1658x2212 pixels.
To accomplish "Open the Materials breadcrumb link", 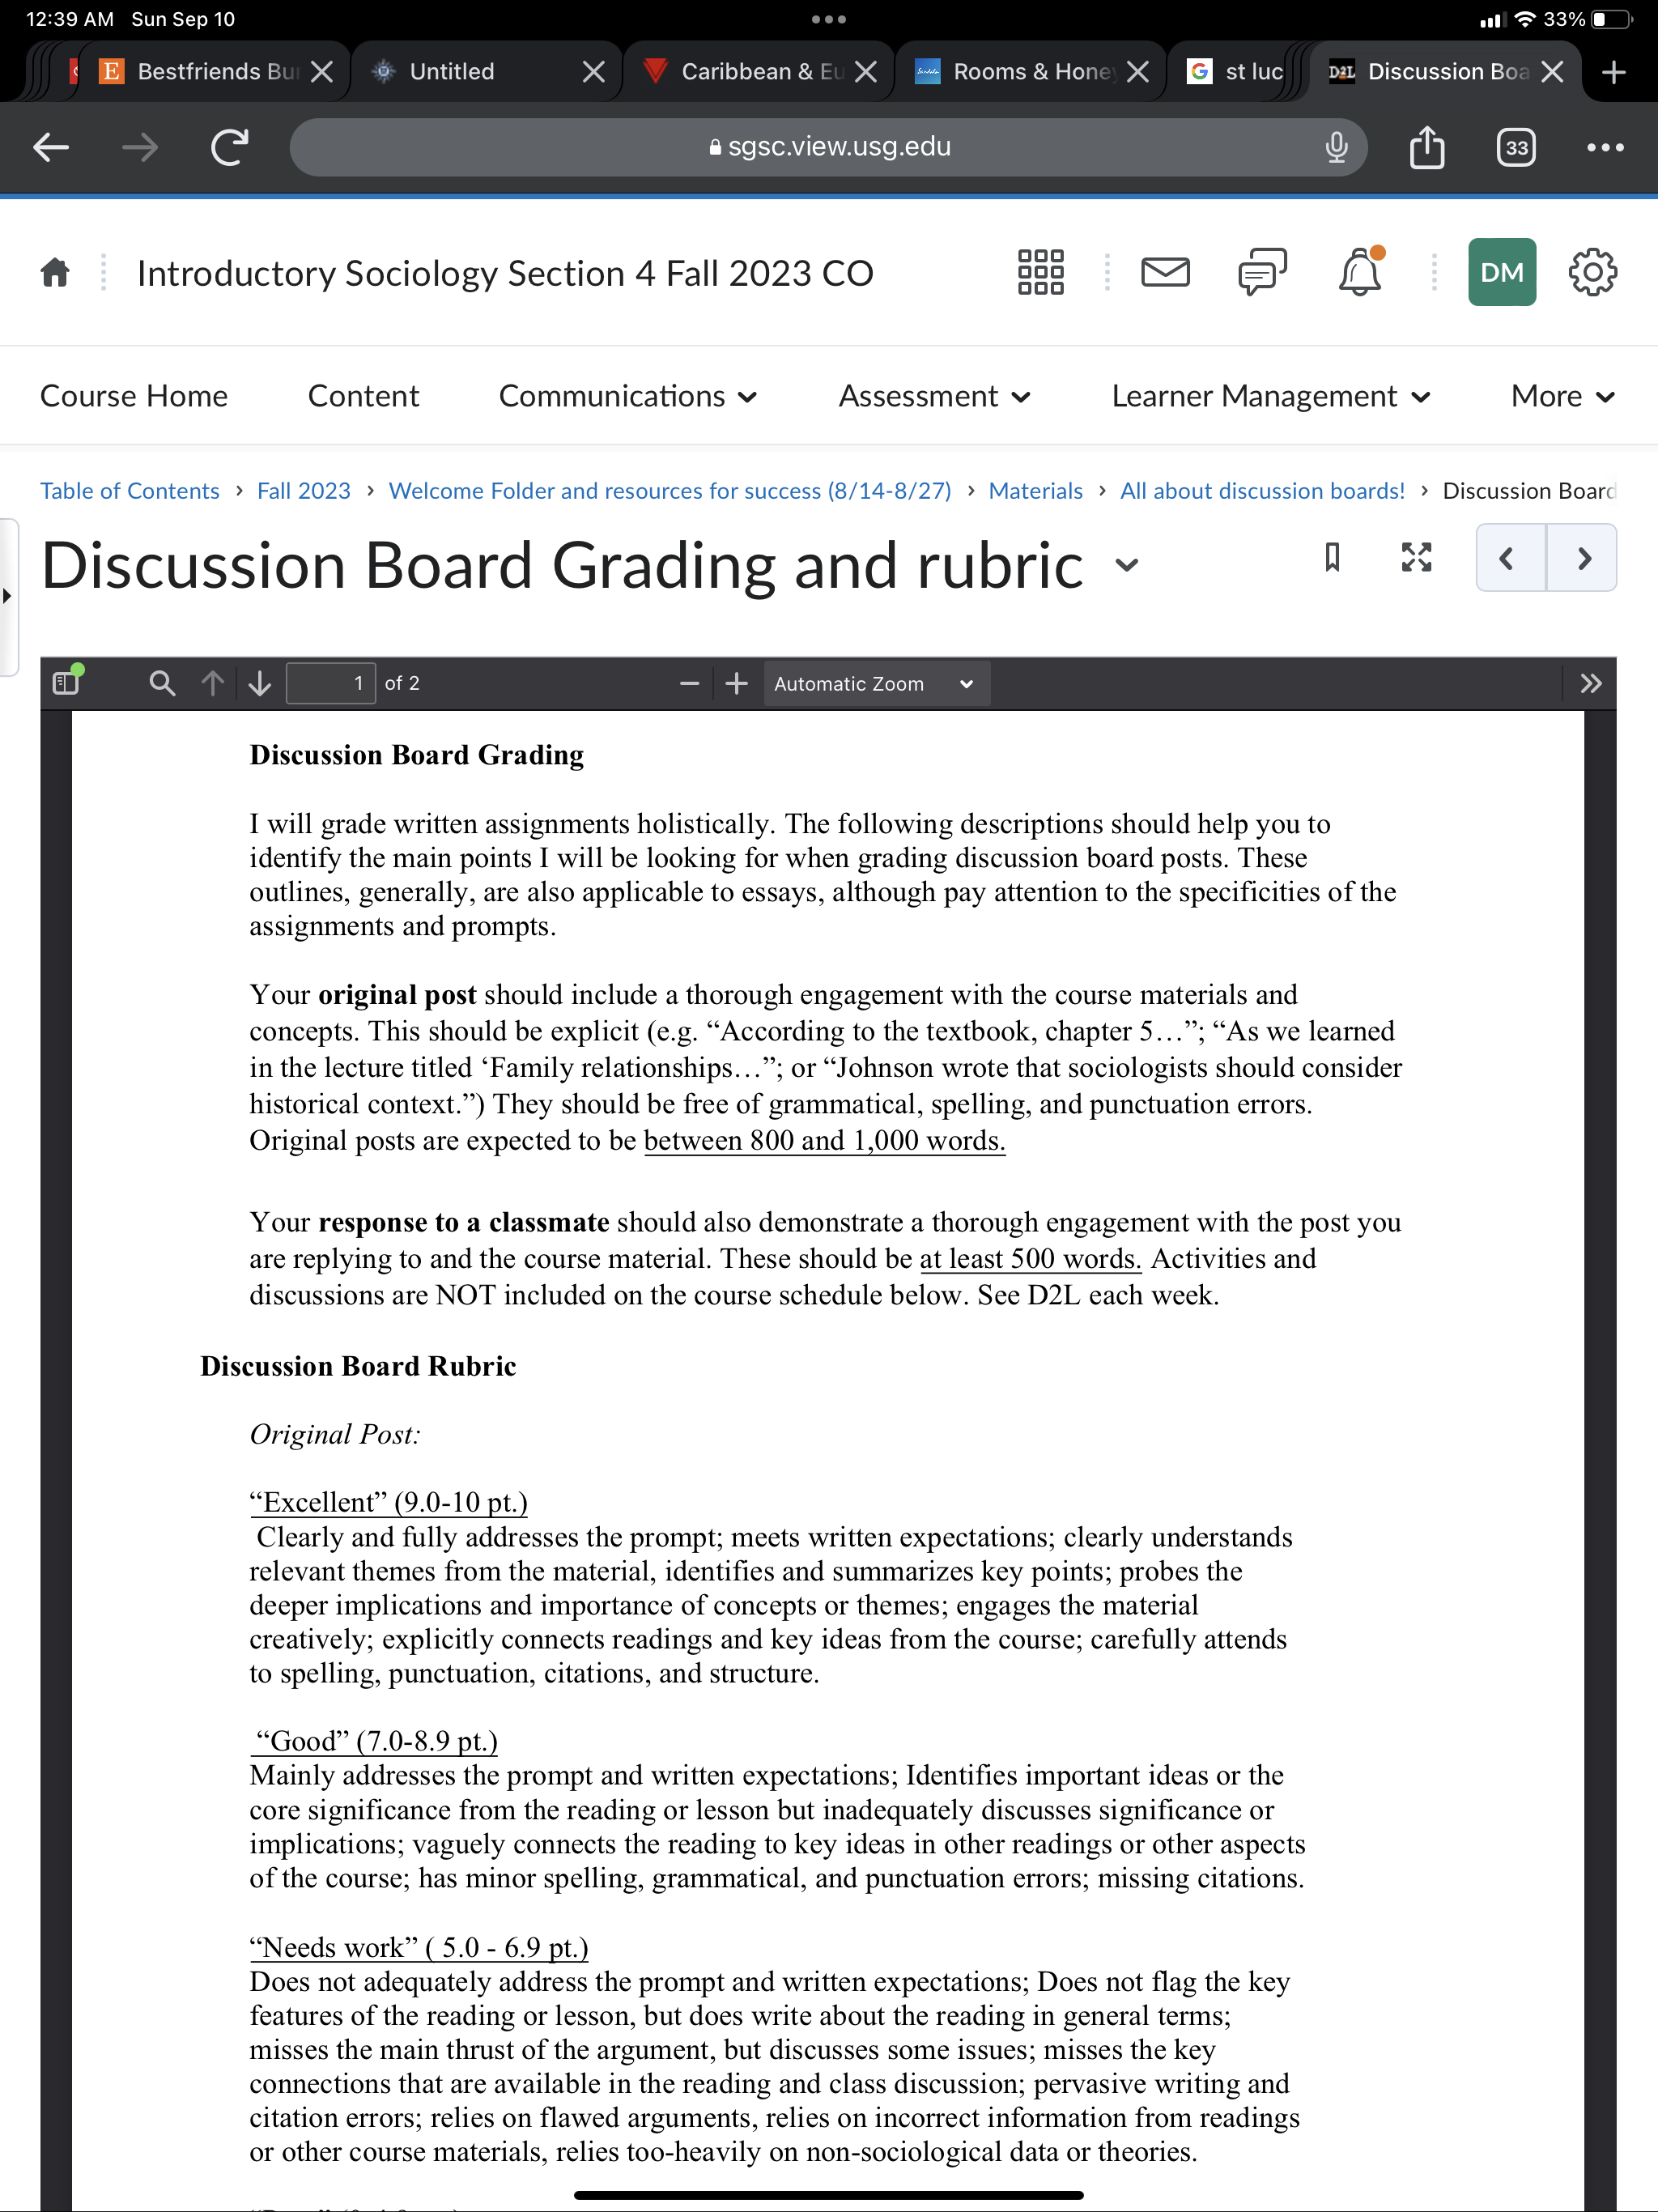I will tap(1035, 491).
